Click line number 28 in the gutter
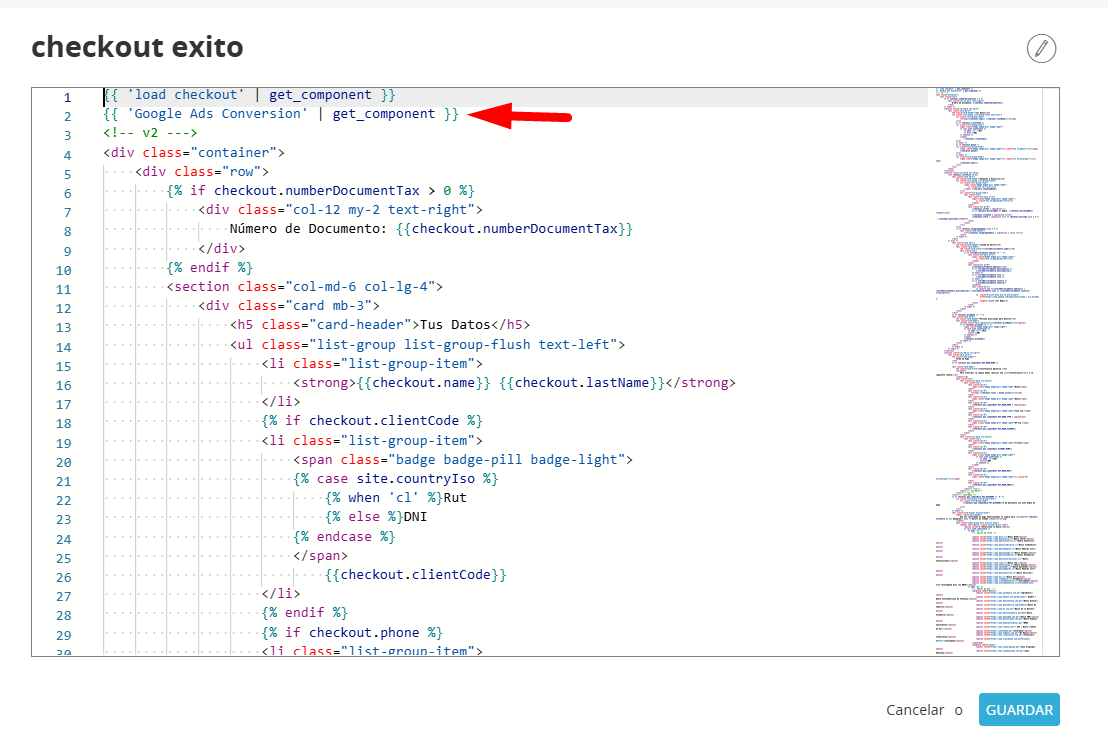 (64, 616)
